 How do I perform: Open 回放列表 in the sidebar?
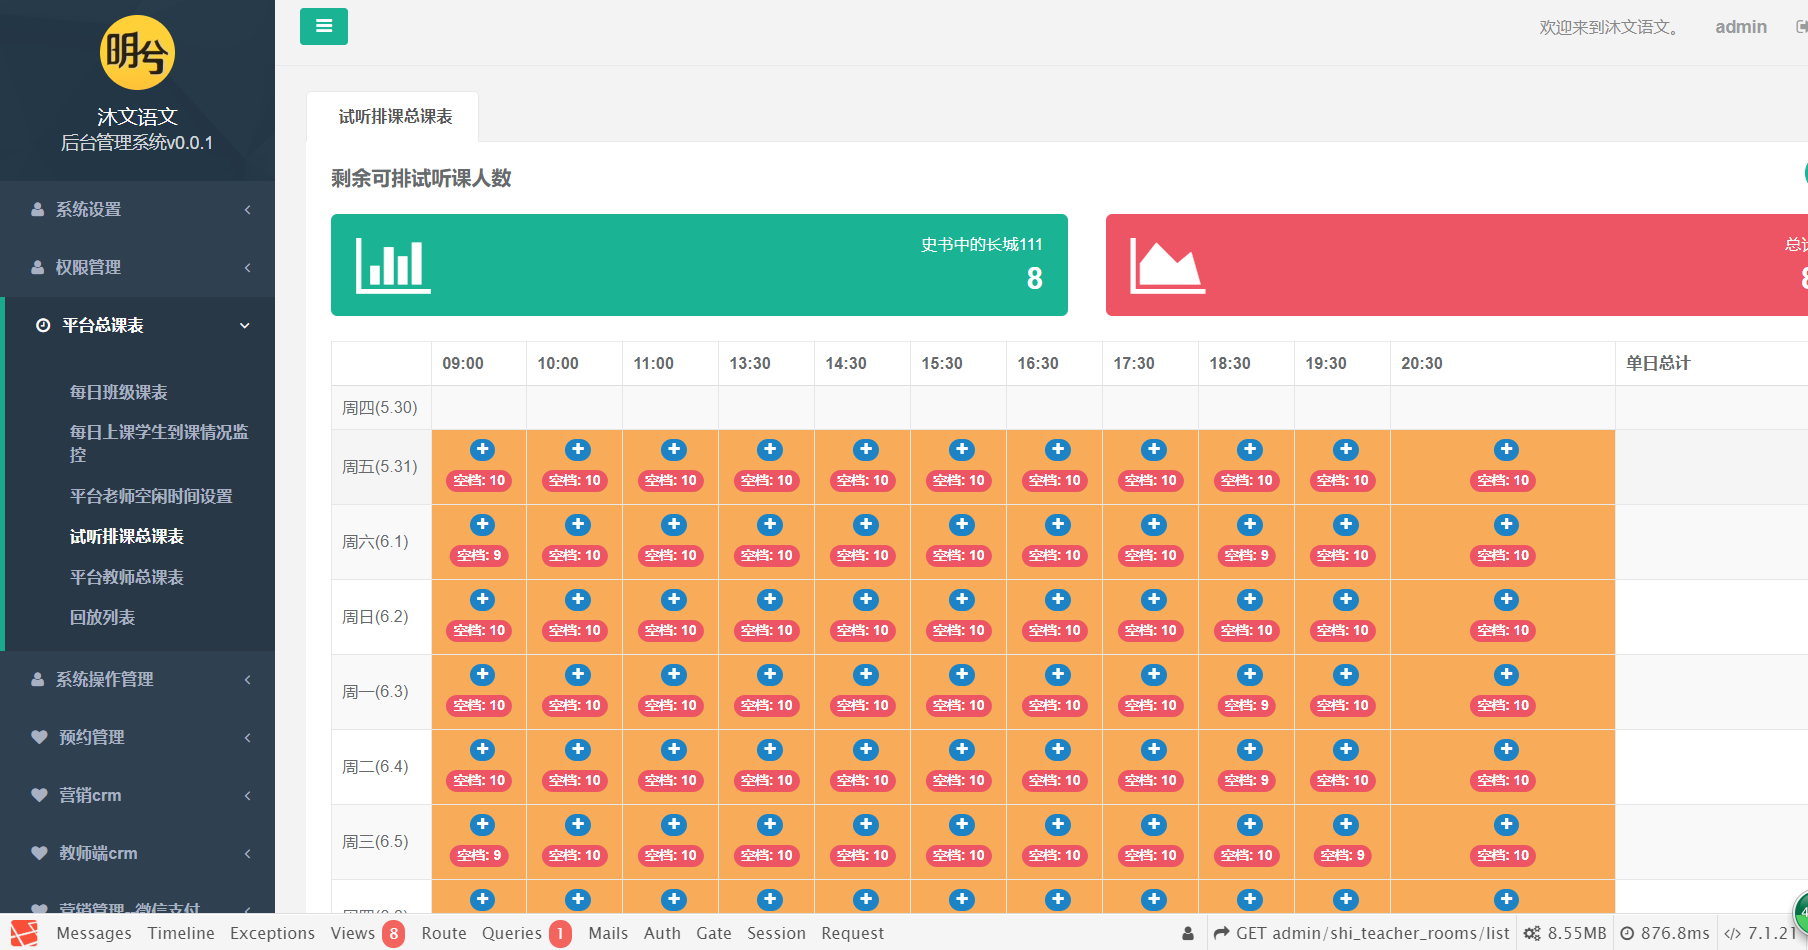tap(102, 617)
